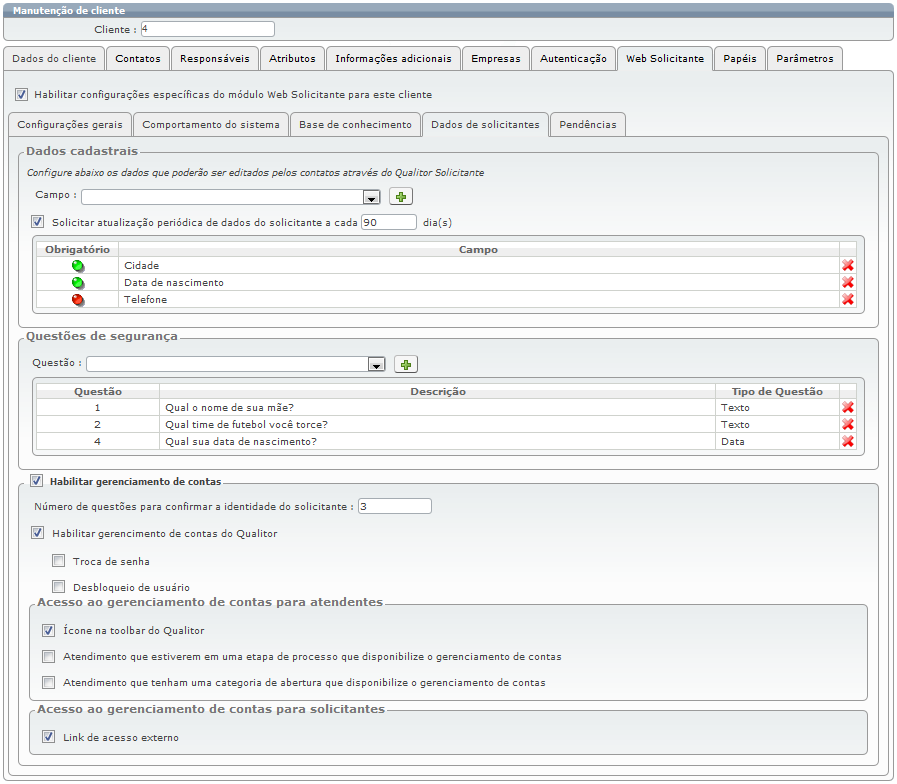The height and width of the screenshot is (784, 897).
Task: Enable Desbloqueio de usuário option
Action: [58, 587]
